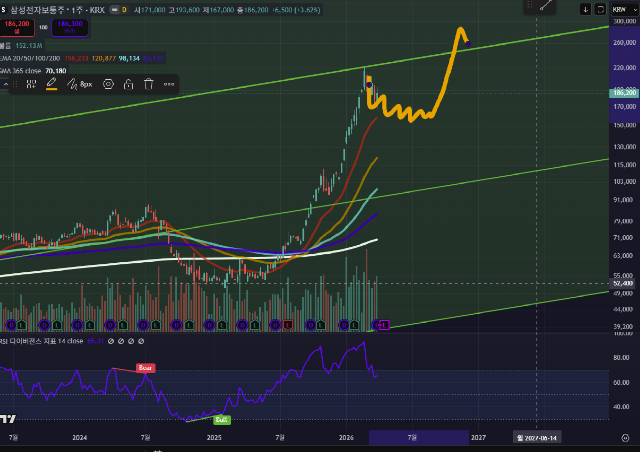Edit the order quantity 100 field
This screenshot has width=640, height=452.
click(x=43, y=27)
